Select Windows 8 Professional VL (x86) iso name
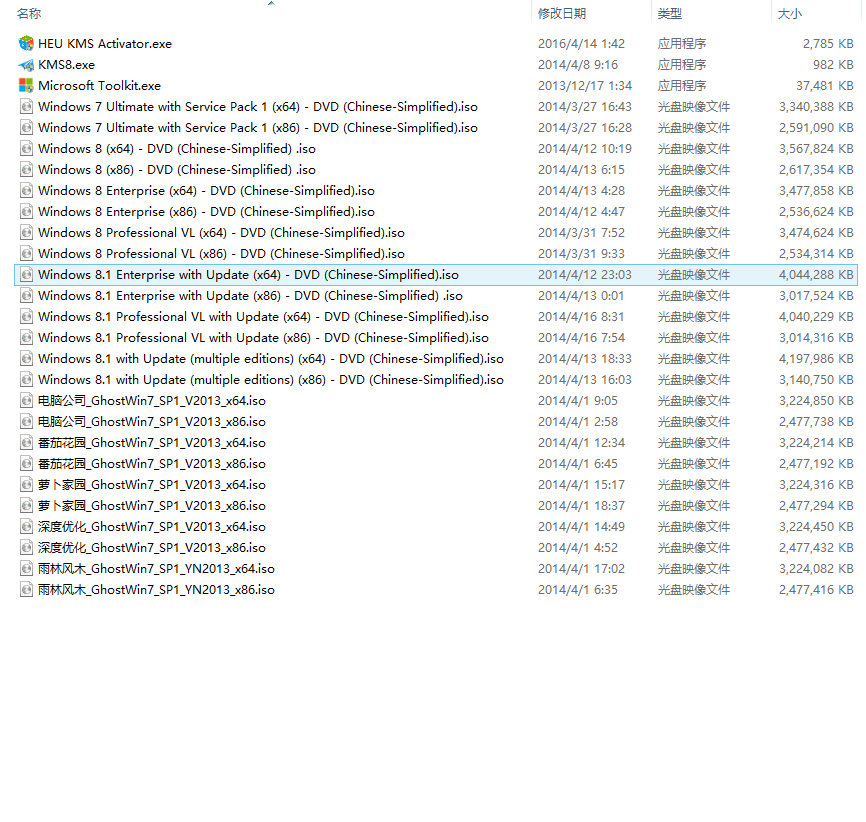 tap(221, 254)
